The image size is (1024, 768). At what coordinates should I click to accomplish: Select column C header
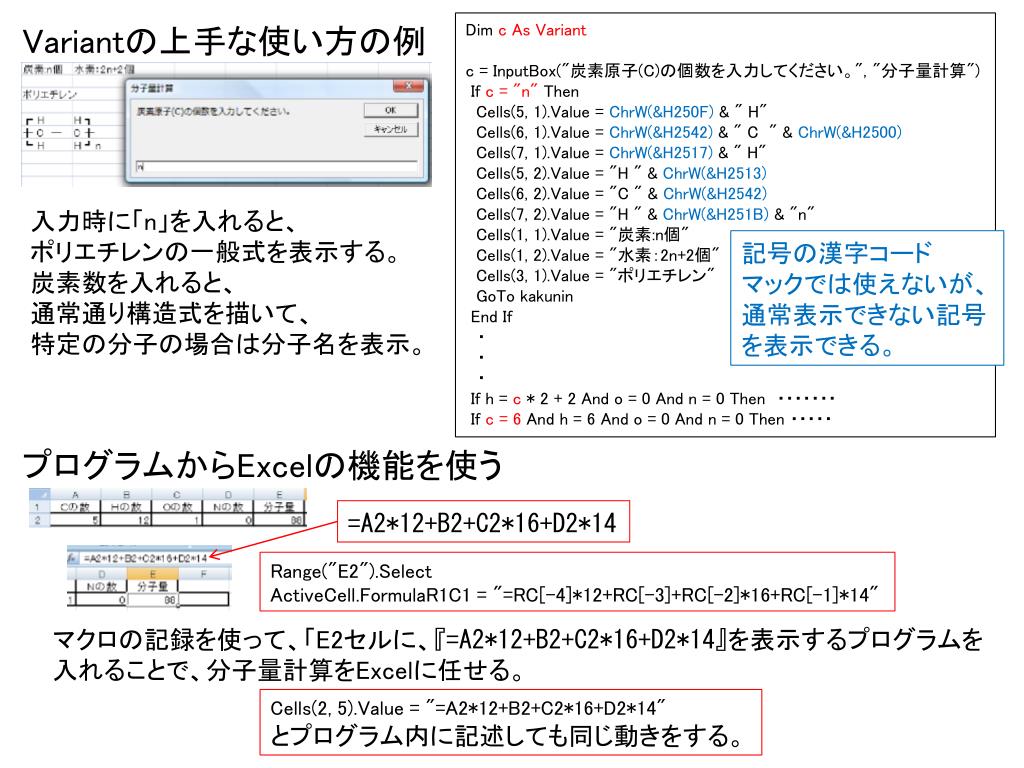177,494
